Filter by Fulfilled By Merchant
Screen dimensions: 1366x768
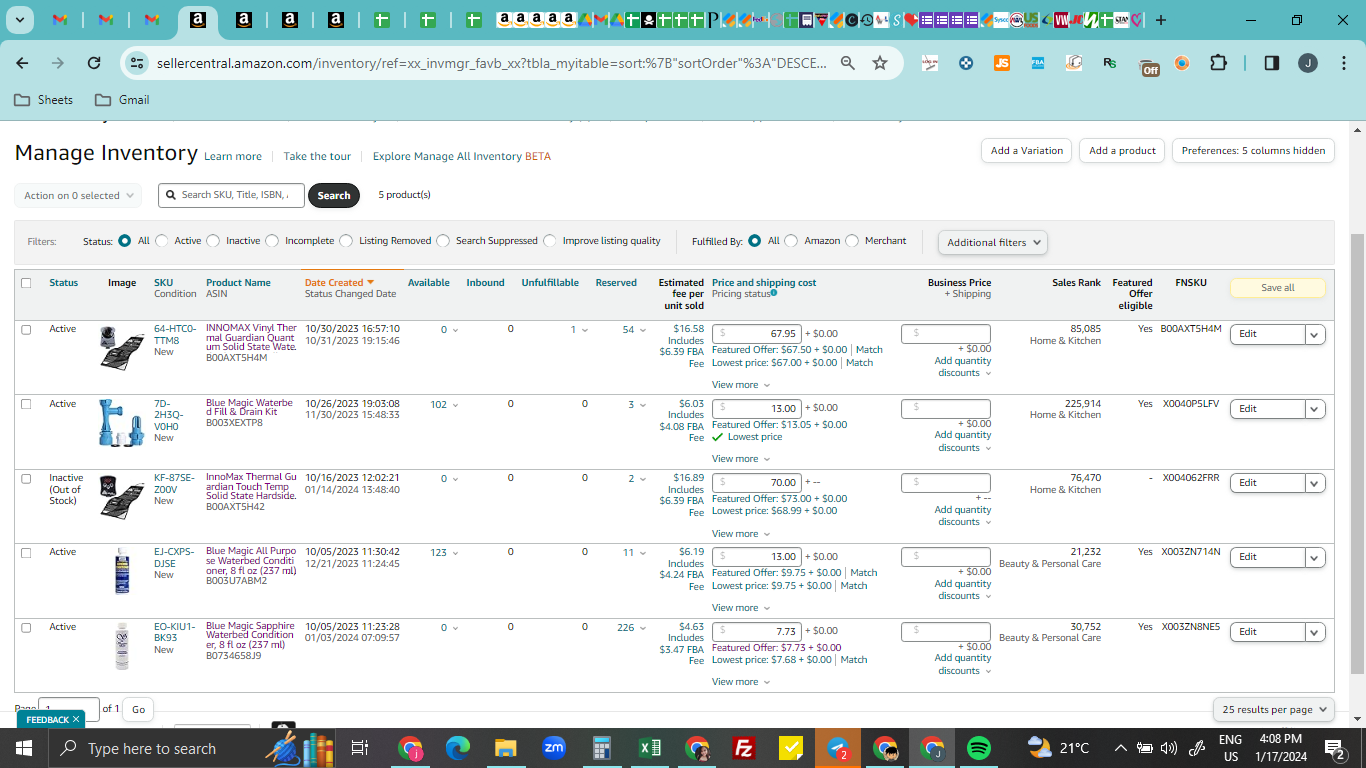point(852,241)
